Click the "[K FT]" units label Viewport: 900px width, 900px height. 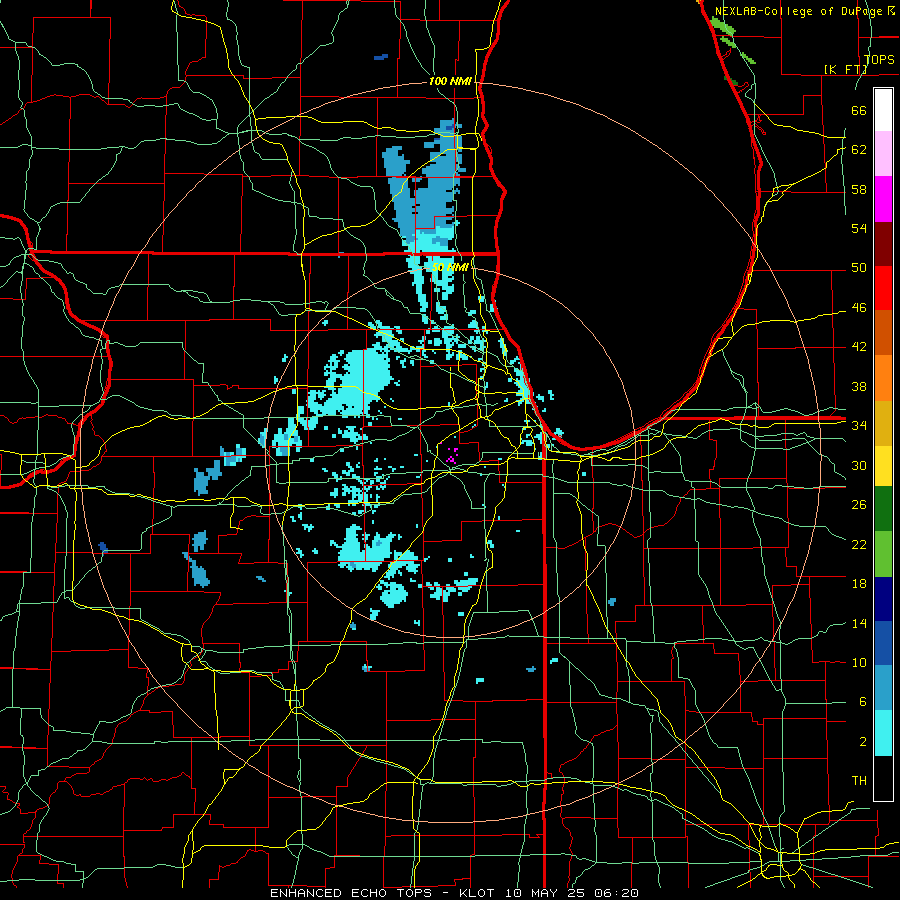(x=845, y=69)
